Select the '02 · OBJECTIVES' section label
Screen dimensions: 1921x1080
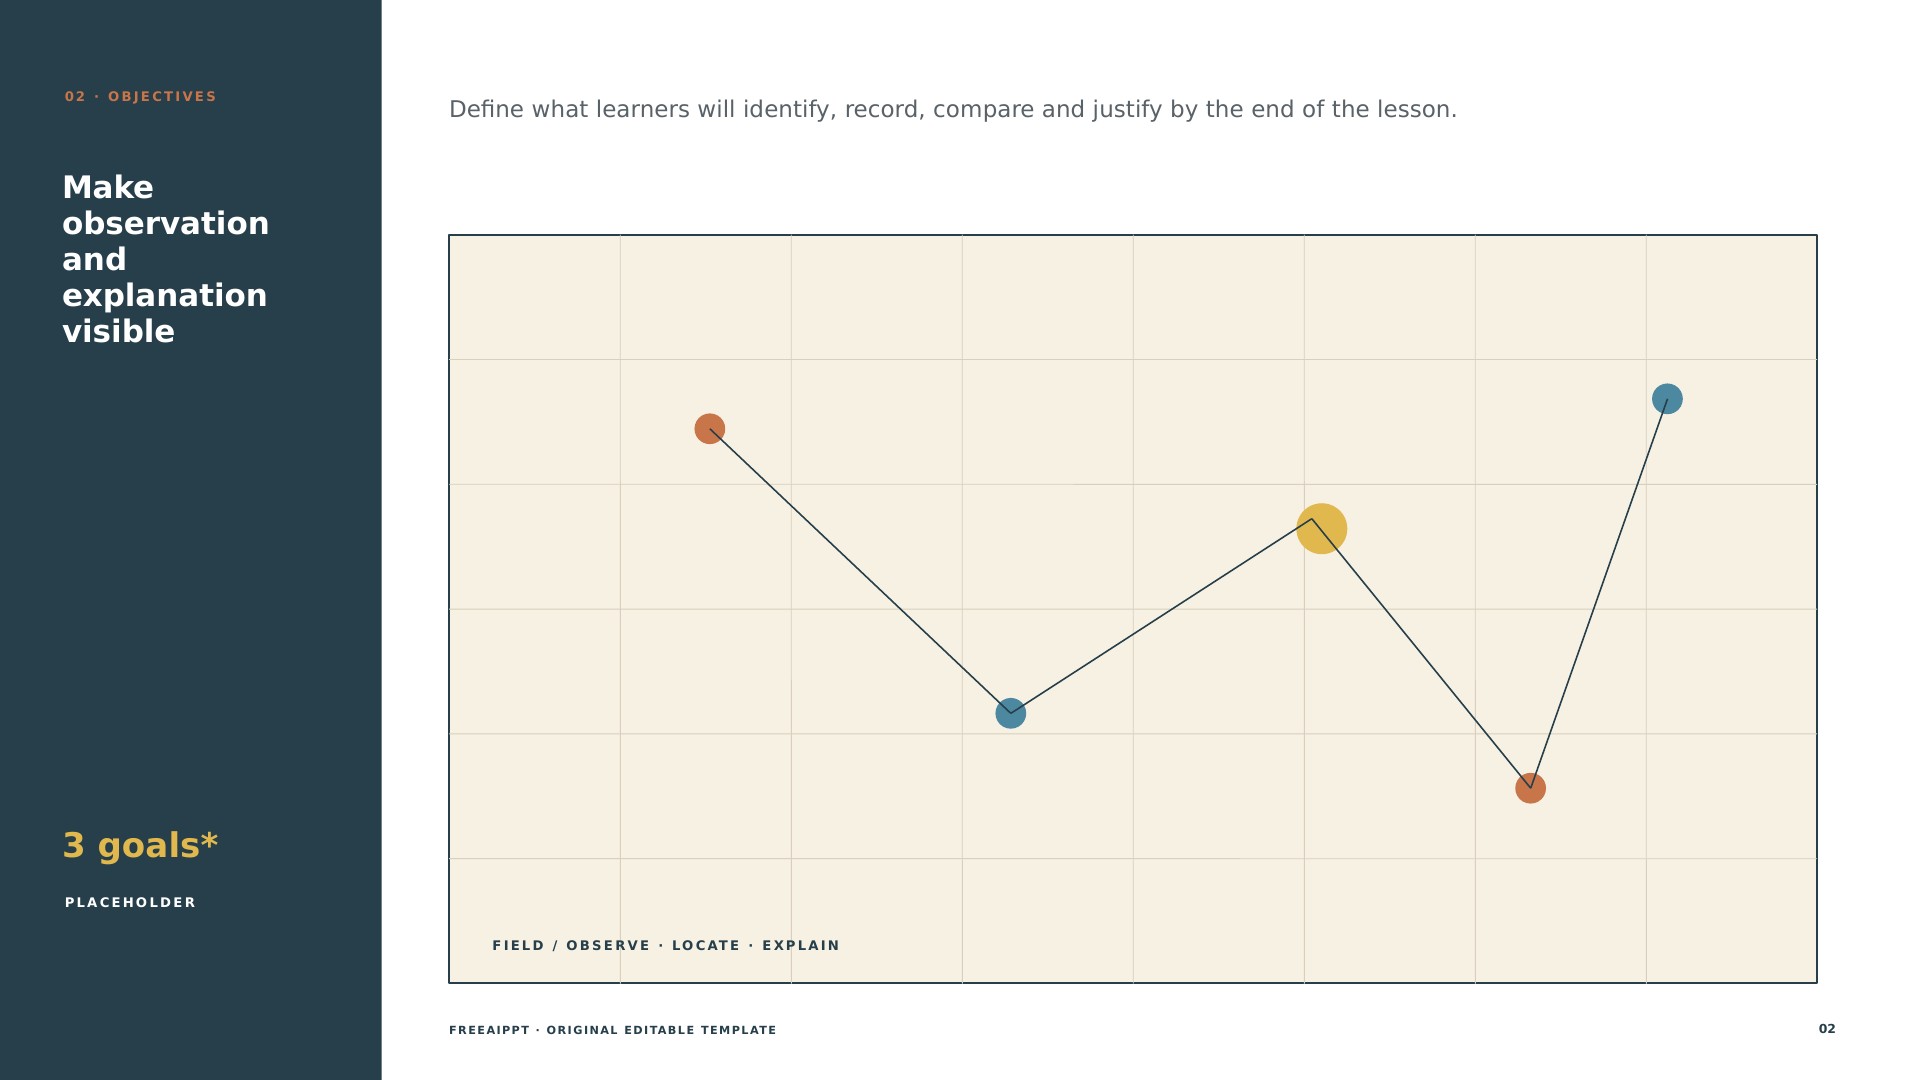point(141,97)
